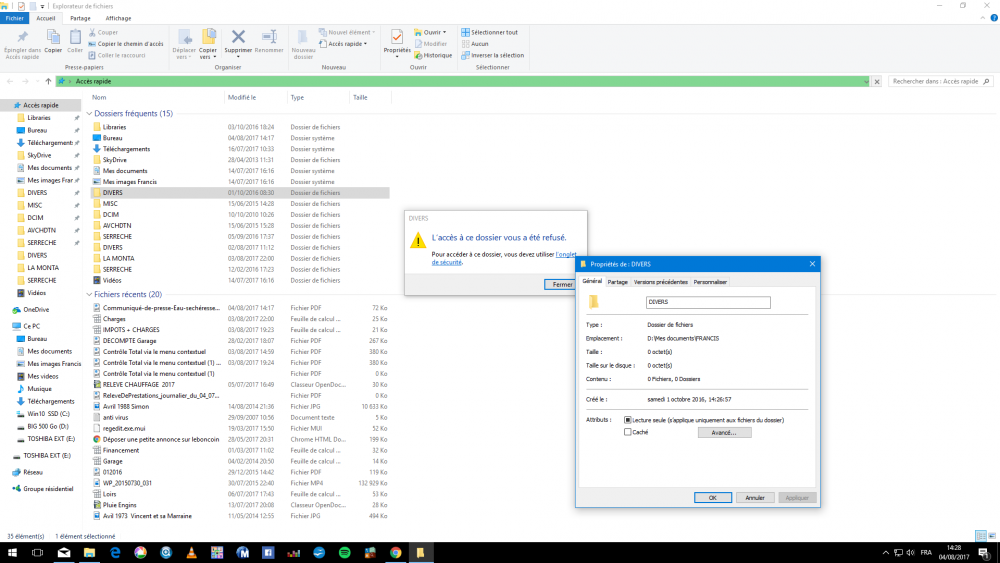
Task: Click the l'onglet de sécurité link
Action: tap(504, 258)
